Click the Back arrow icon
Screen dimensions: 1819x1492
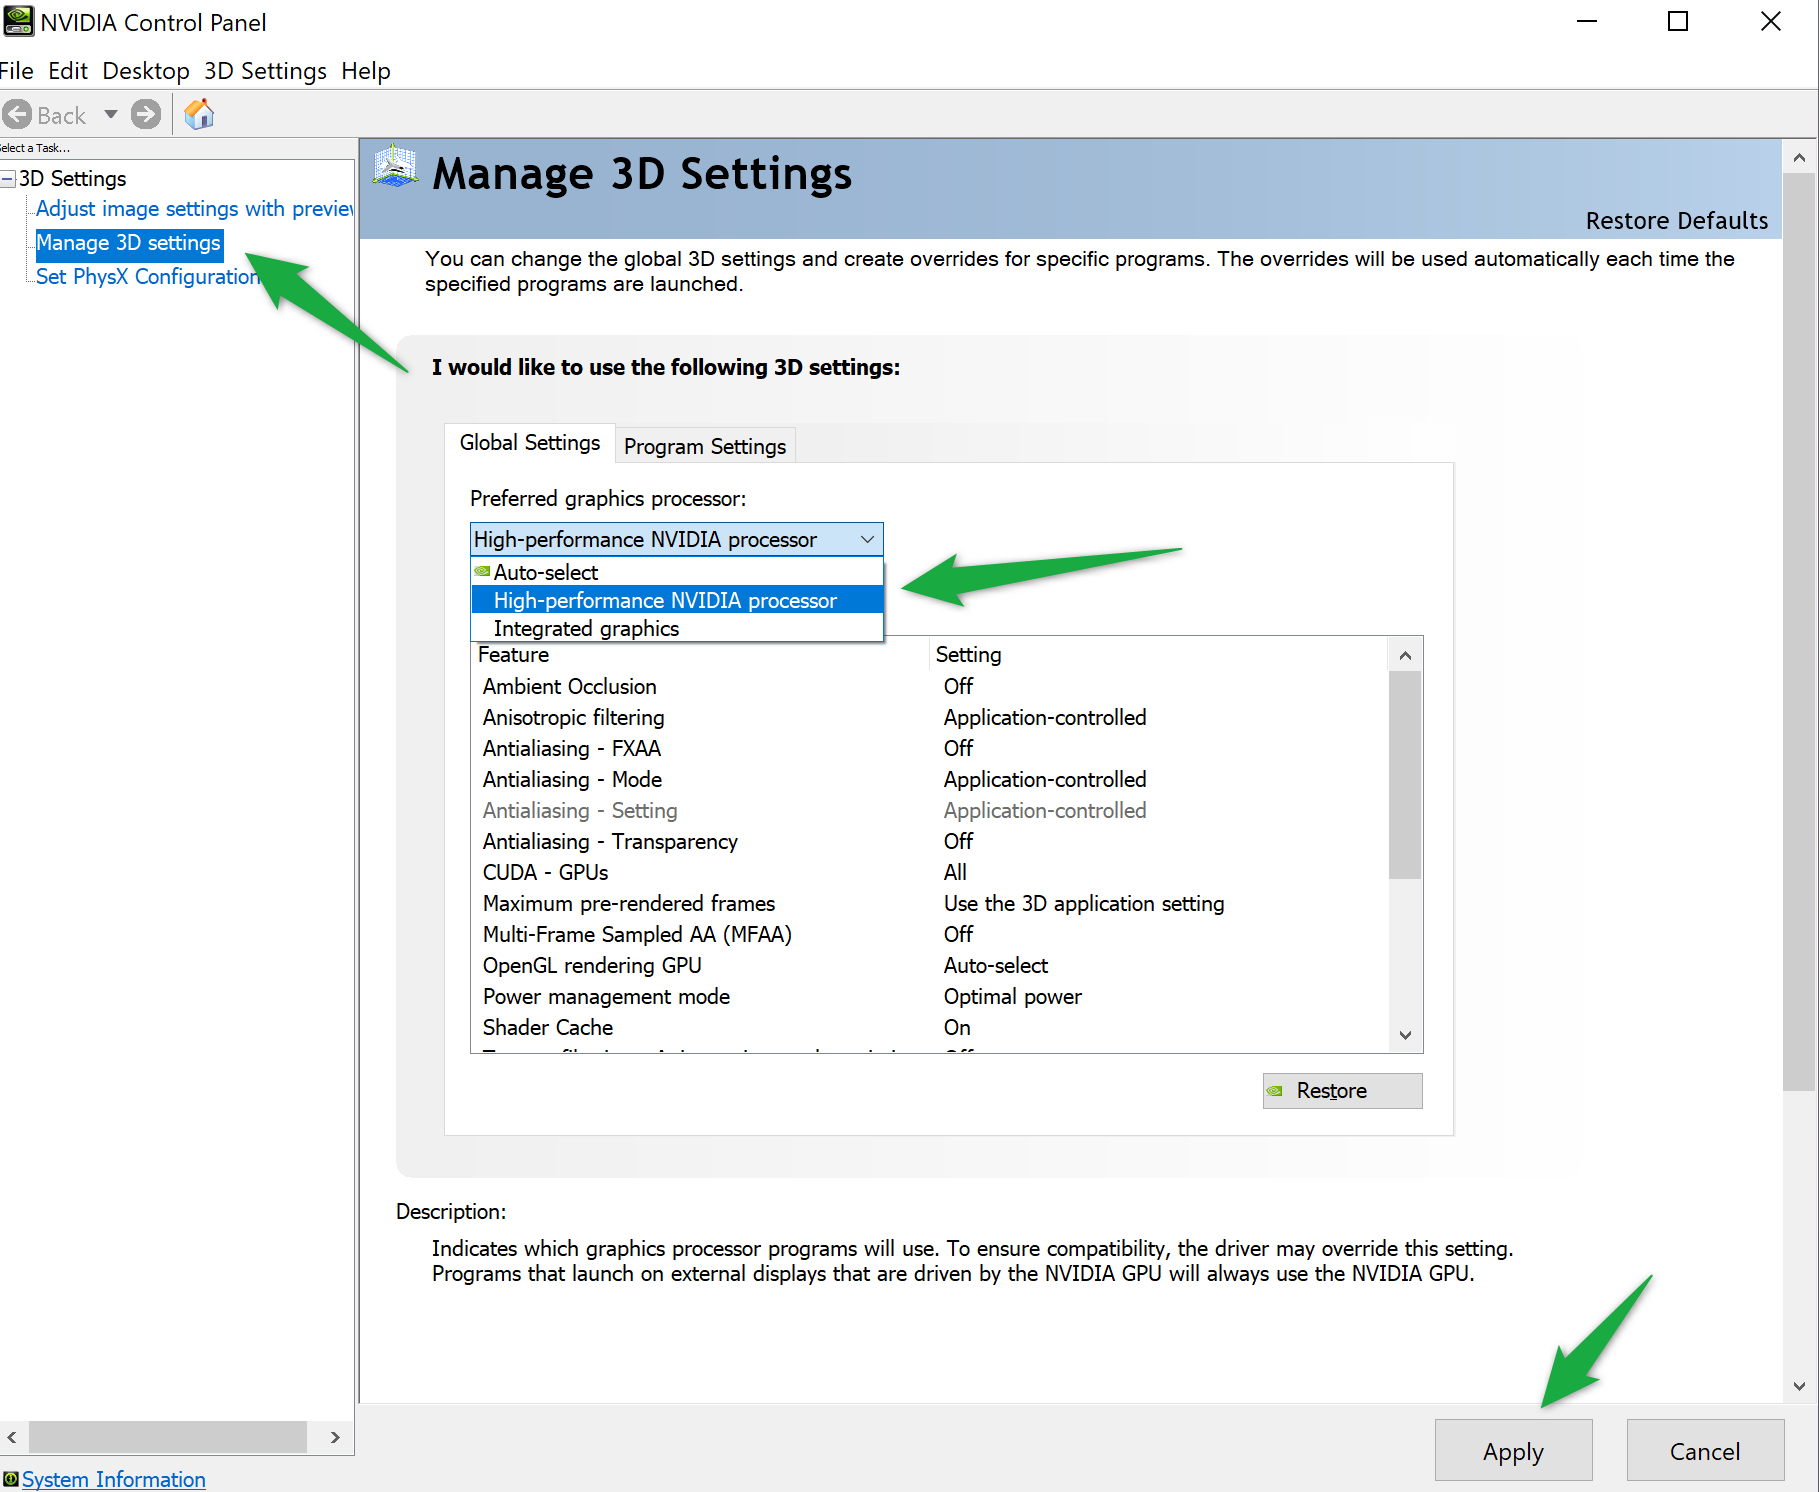point(17,115)
